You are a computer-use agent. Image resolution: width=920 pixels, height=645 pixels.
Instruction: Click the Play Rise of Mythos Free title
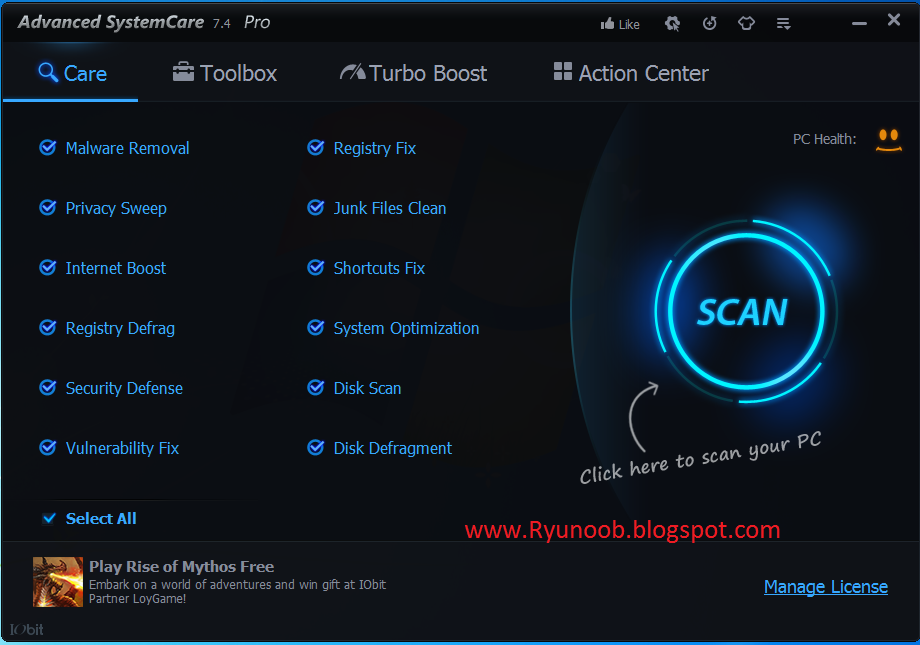tap(181, 566)
